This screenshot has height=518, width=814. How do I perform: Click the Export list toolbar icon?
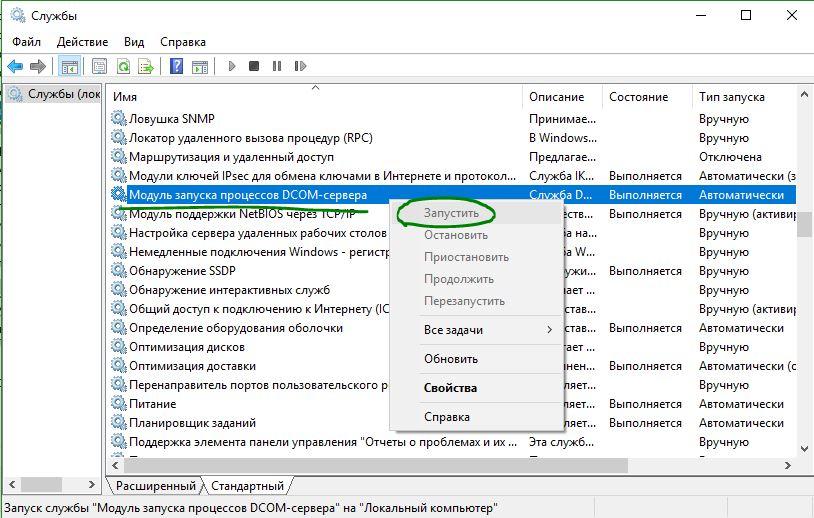(146, 66)
